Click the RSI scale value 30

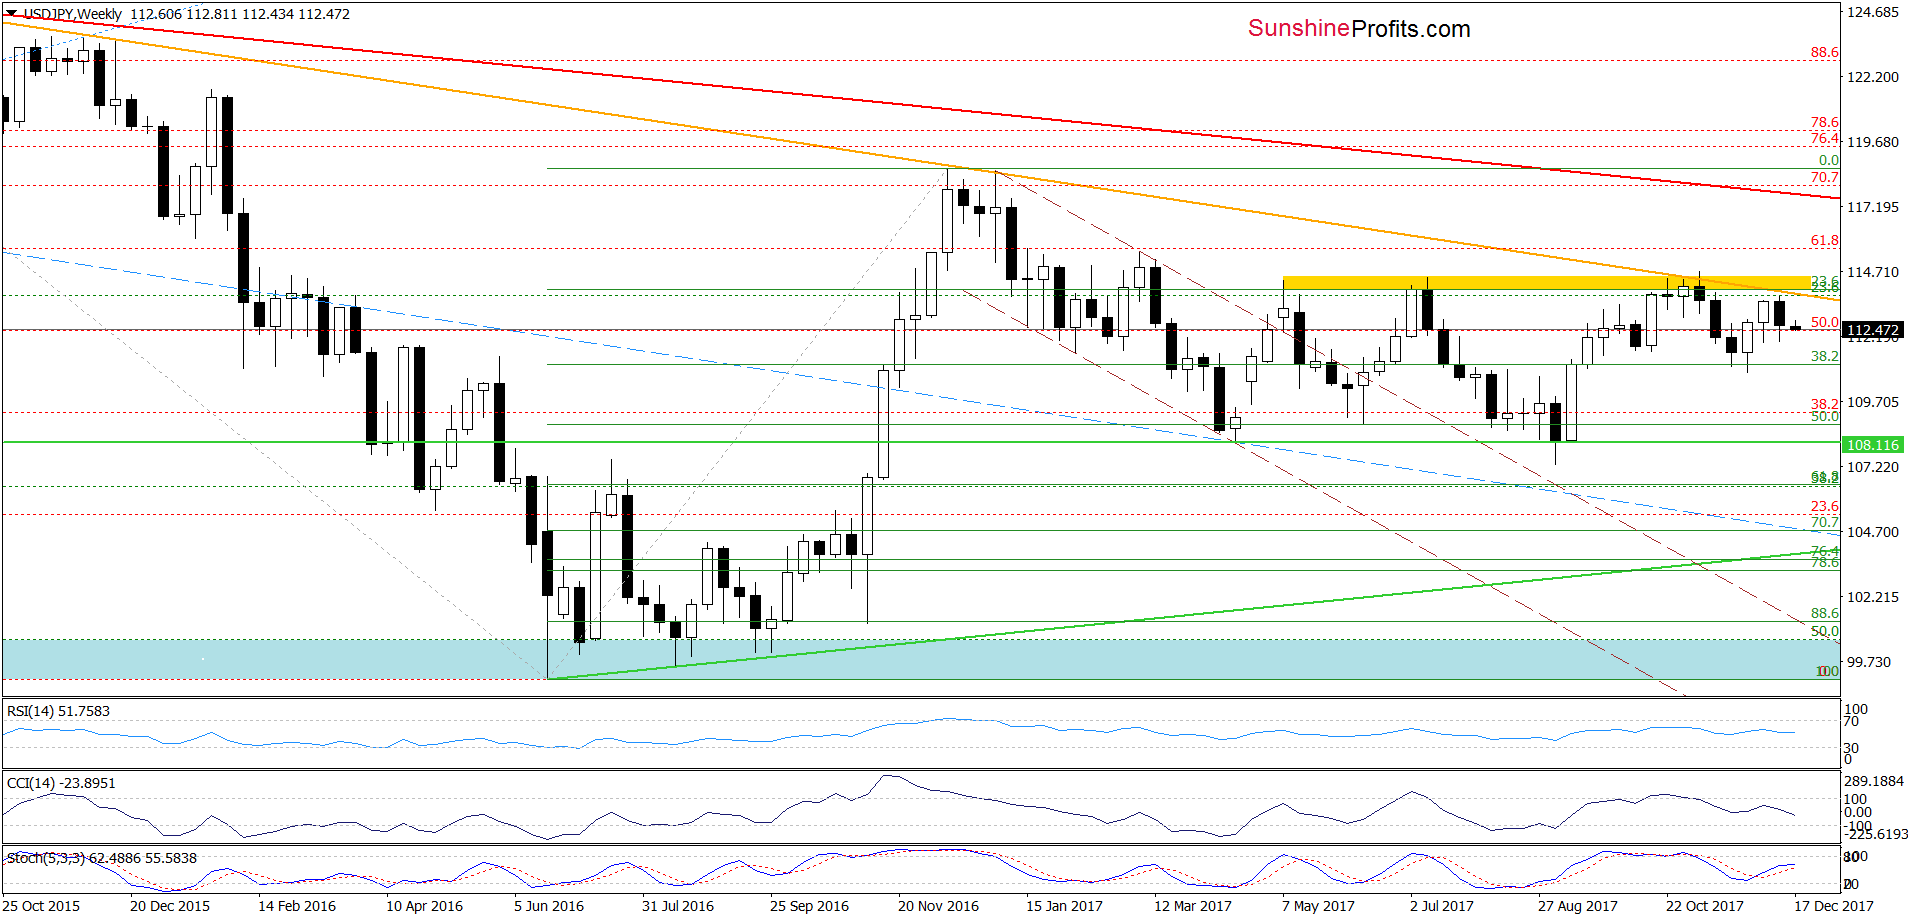(x=1851, y=748)
